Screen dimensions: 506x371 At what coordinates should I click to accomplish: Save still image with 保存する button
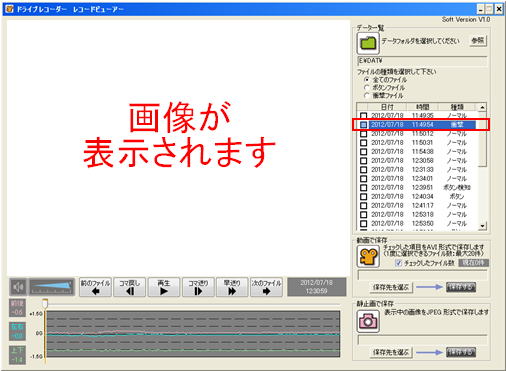coord(461,352)
